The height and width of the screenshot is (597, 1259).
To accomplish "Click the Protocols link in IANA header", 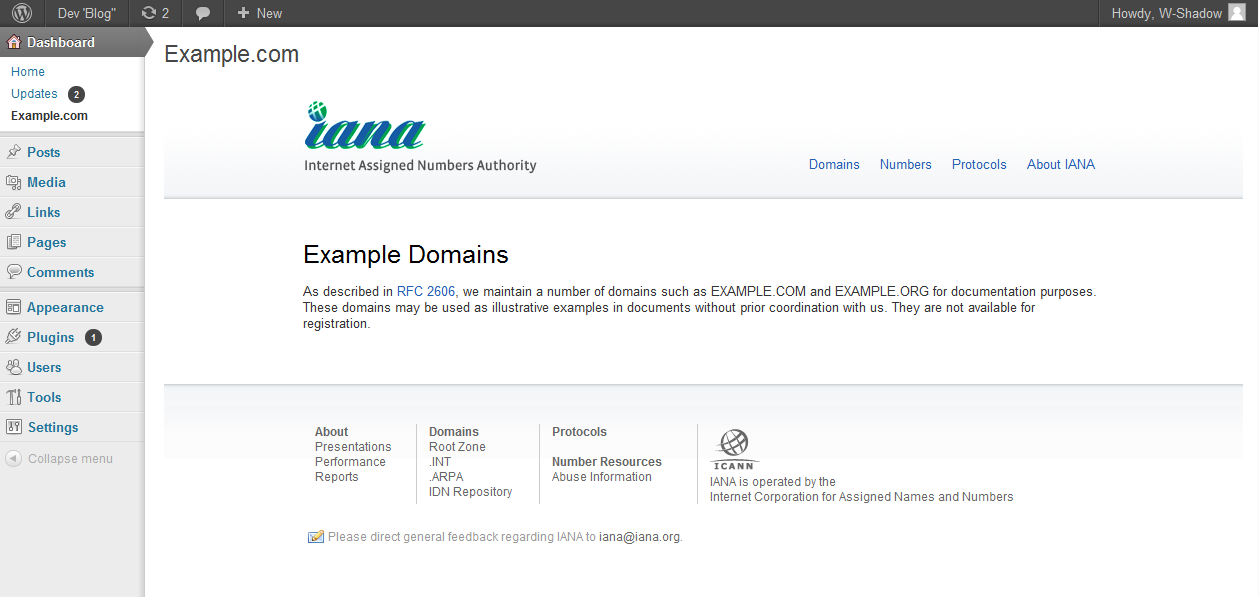I will [979, 165].
